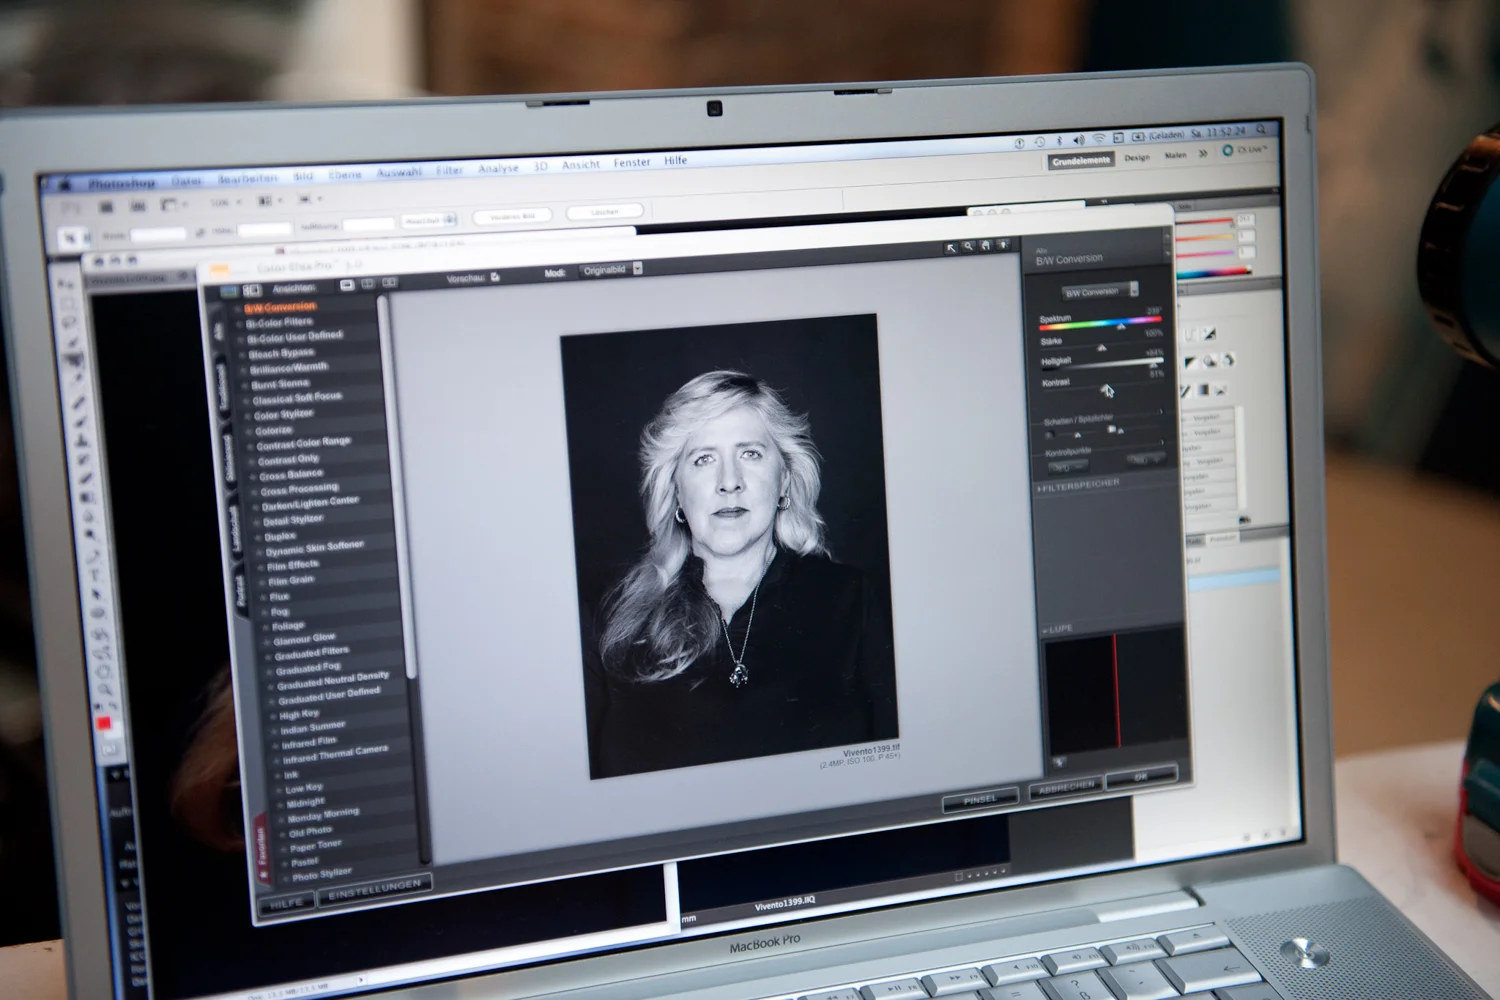Screen dimensions: 1500x1000
Task: Toggle favorite star for Paper Toner
Action: [x=282, y=849]
